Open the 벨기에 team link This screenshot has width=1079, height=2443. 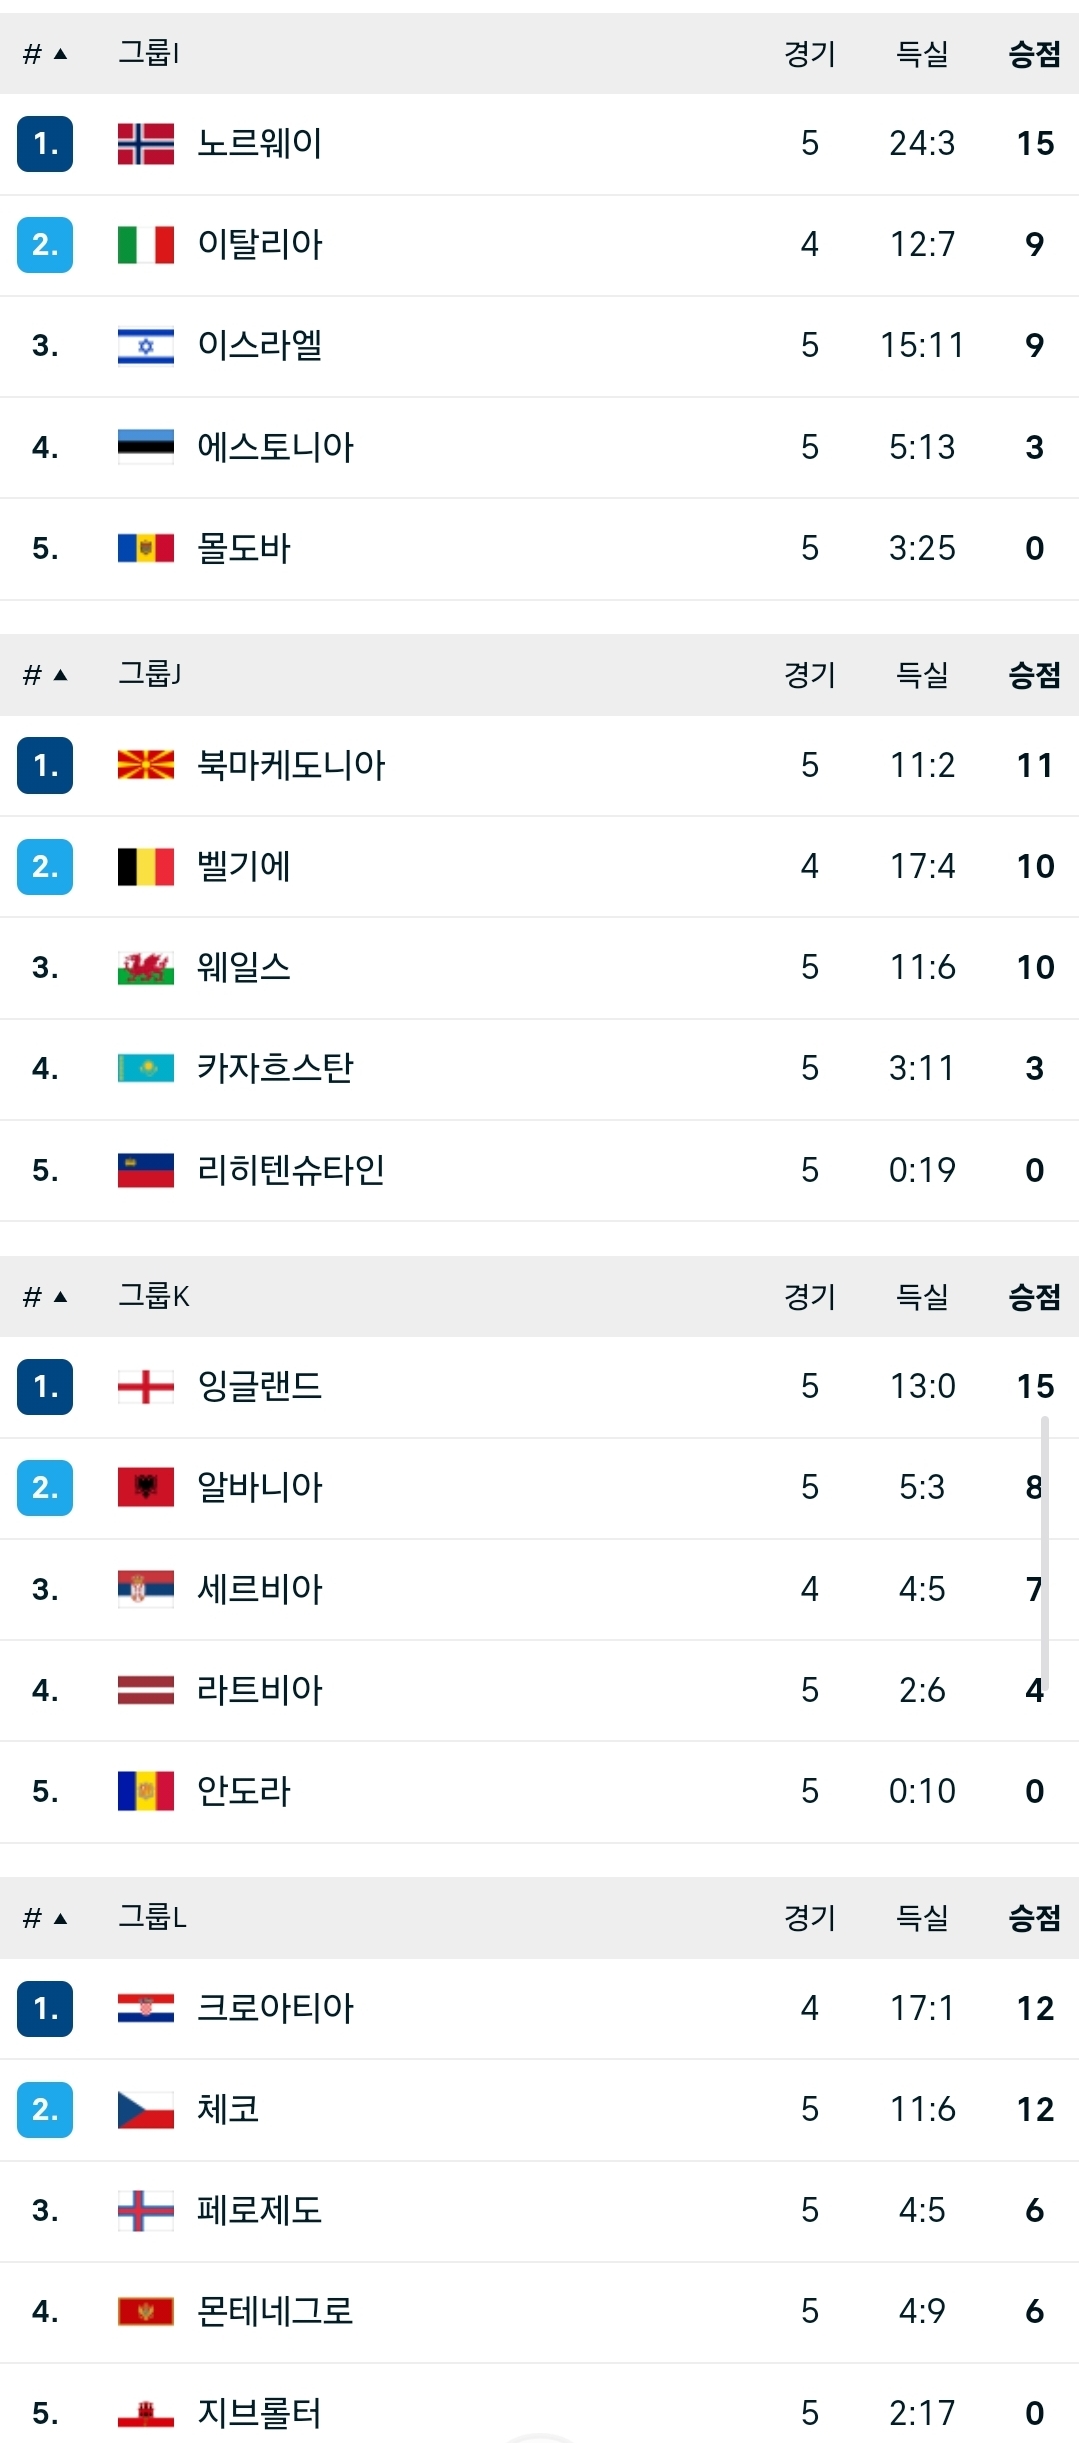point(243,867)
